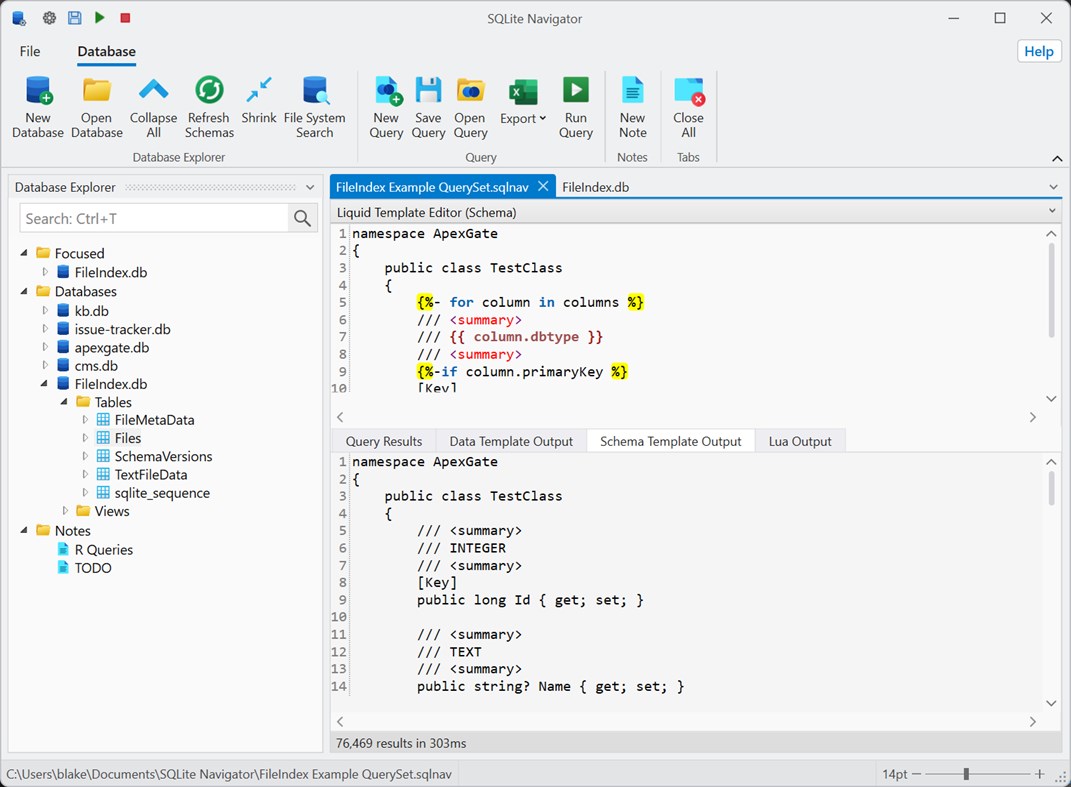Switch to the FileIndex.db document tab
Image resolution: width=1071 pixels, height=787 pixels.
(595, 187)
